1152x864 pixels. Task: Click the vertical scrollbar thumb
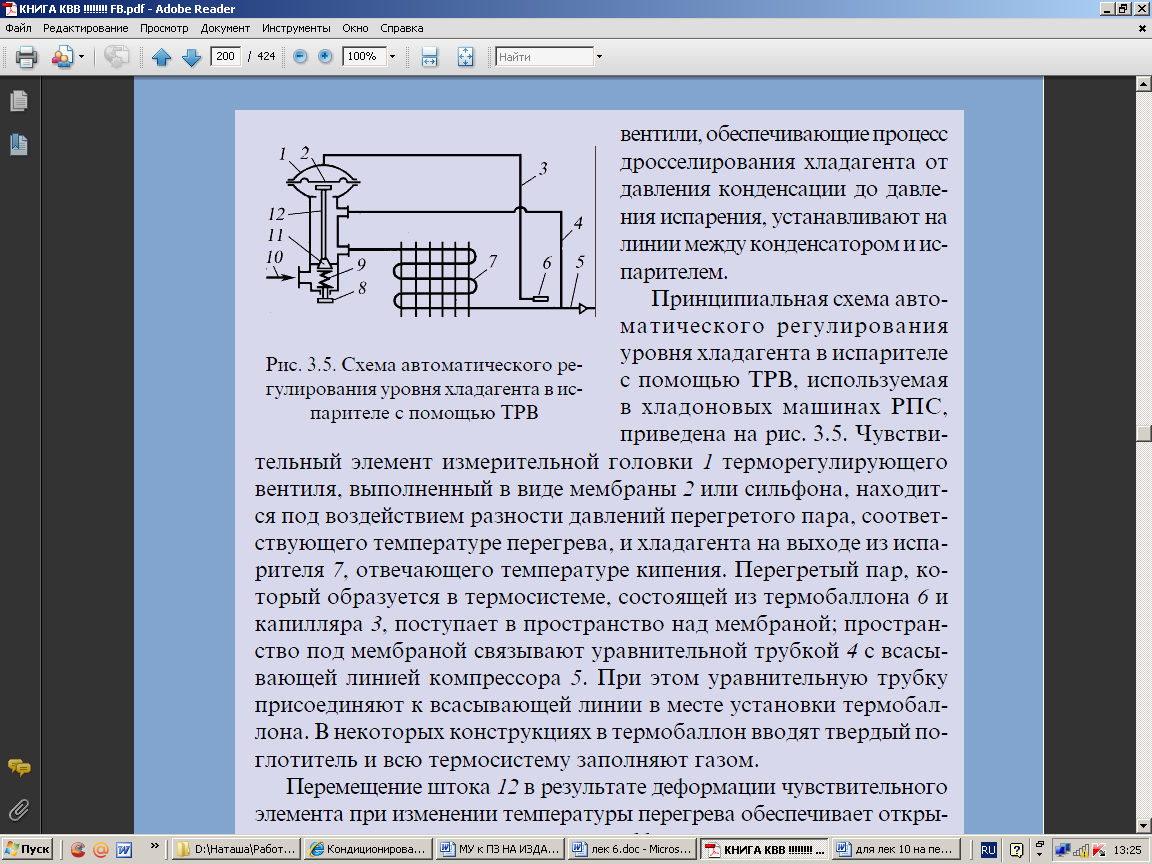(1143, 433)
